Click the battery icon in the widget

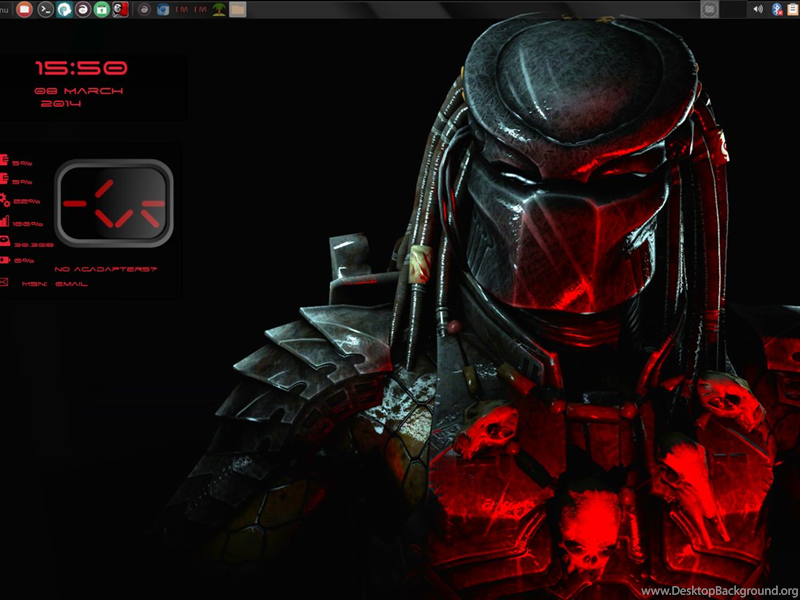(x=5, y=260)
